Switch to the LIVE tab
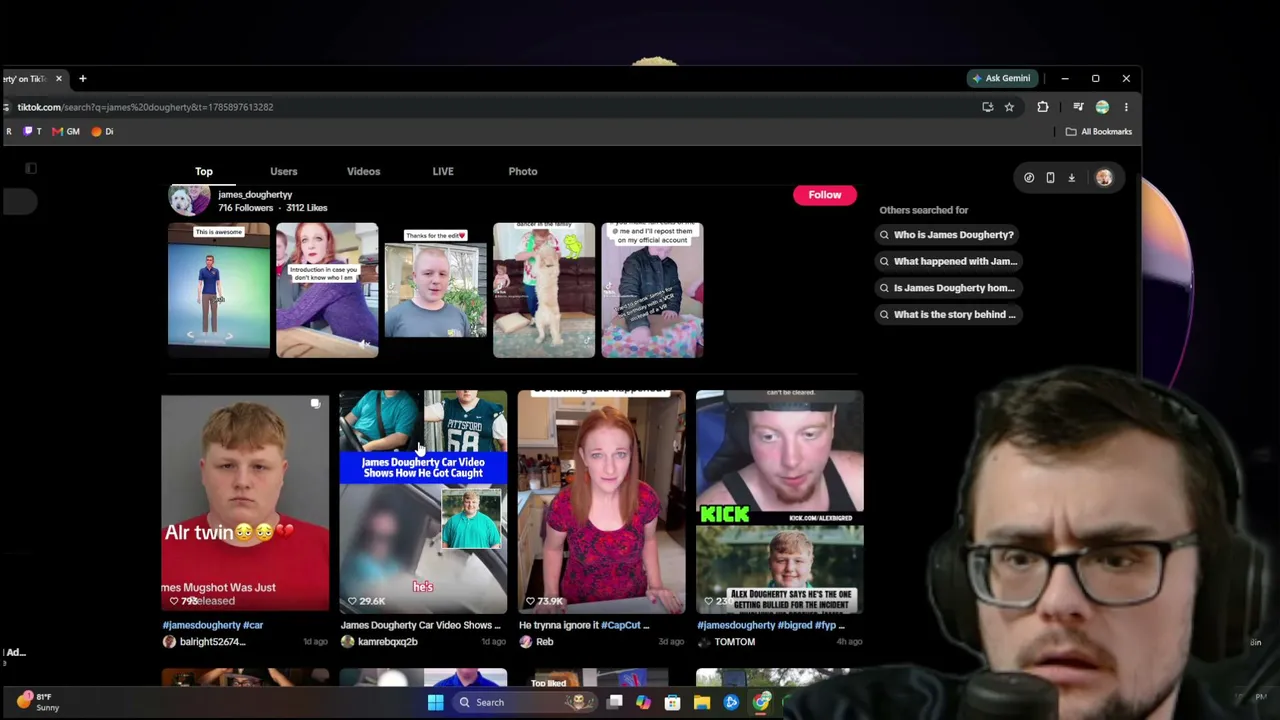 coord(443,171)
